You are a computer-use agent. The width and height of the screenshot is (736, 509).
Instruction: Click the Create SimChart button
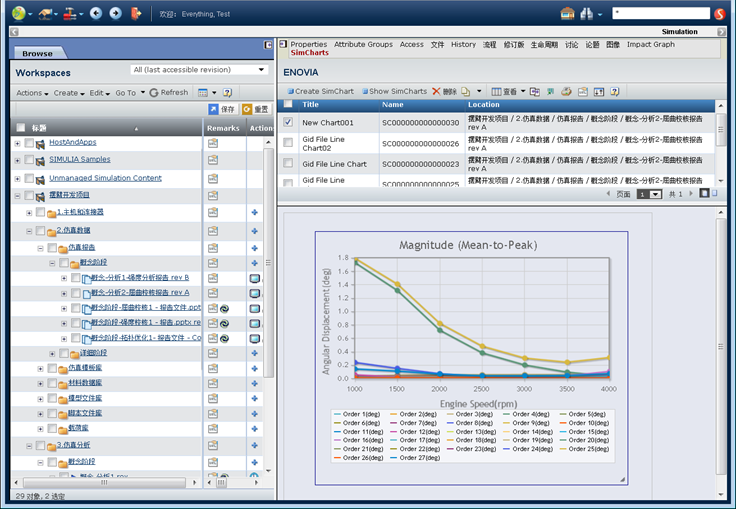321,91
